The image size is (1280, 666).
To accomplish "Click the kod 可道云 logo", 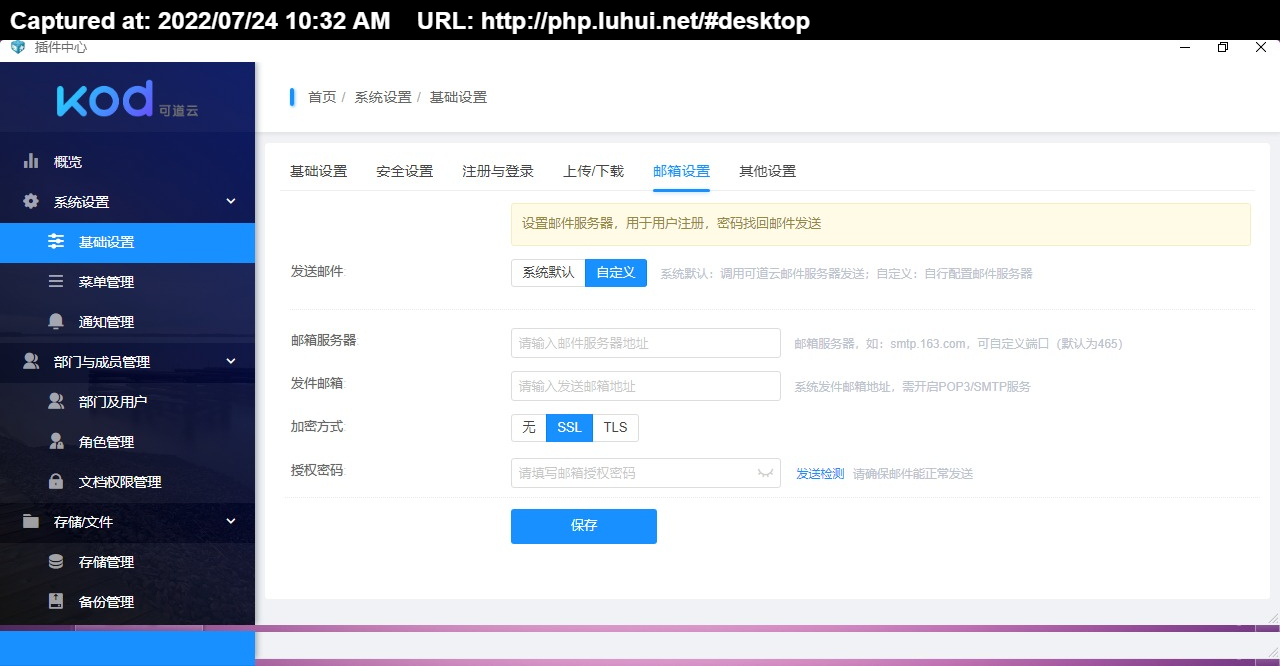I will tap(127, 99).
